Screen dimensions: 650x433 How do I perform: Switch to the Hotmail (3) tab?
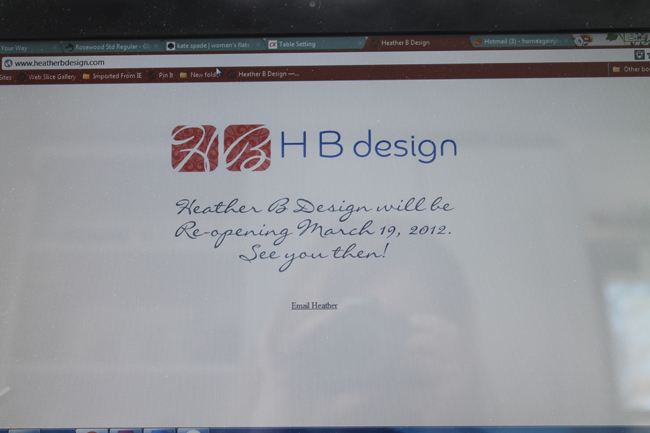pos(521,41)
